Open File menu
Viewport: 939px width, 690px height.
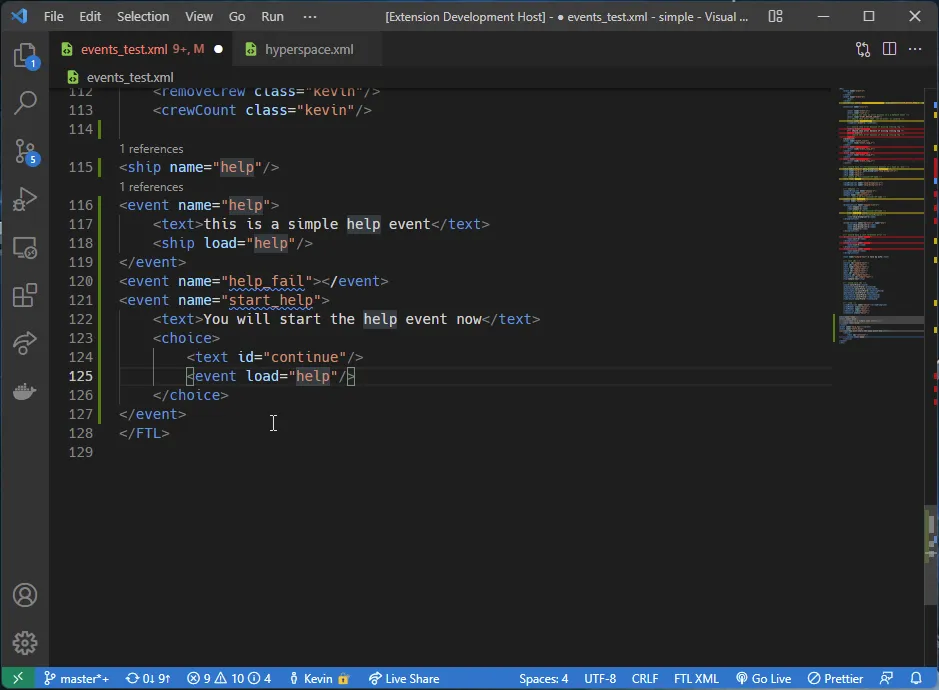[x=53, y=16]
